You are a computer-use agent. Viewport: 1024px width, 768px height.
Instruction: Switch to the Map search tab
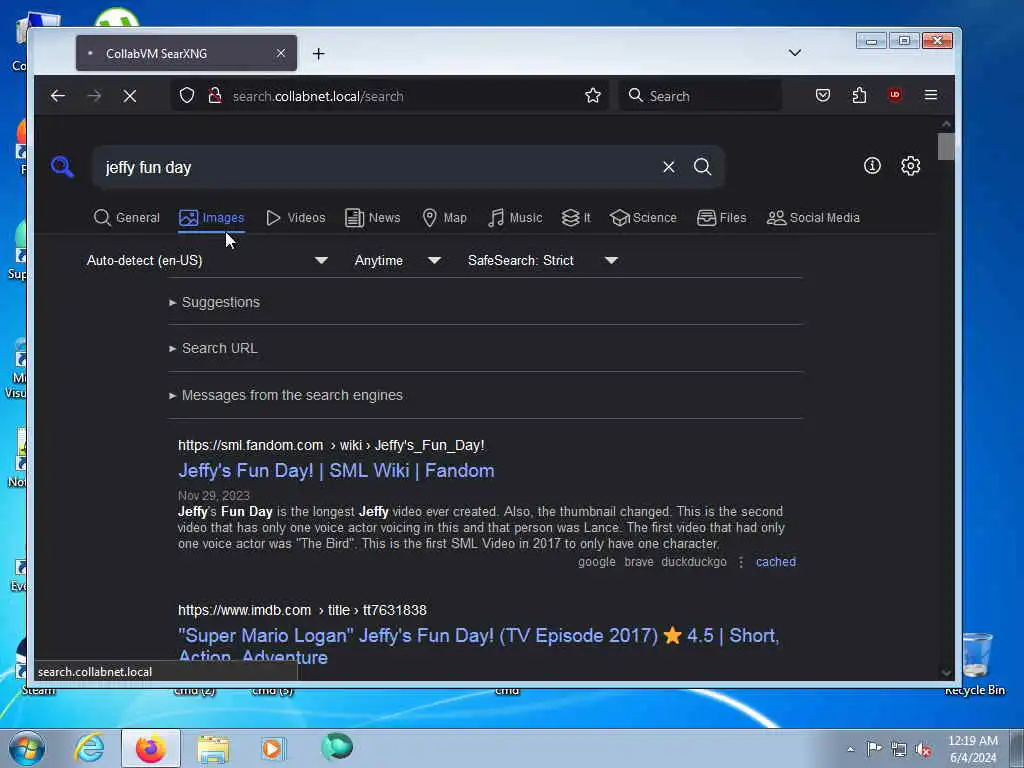click(x=444, y=217)
